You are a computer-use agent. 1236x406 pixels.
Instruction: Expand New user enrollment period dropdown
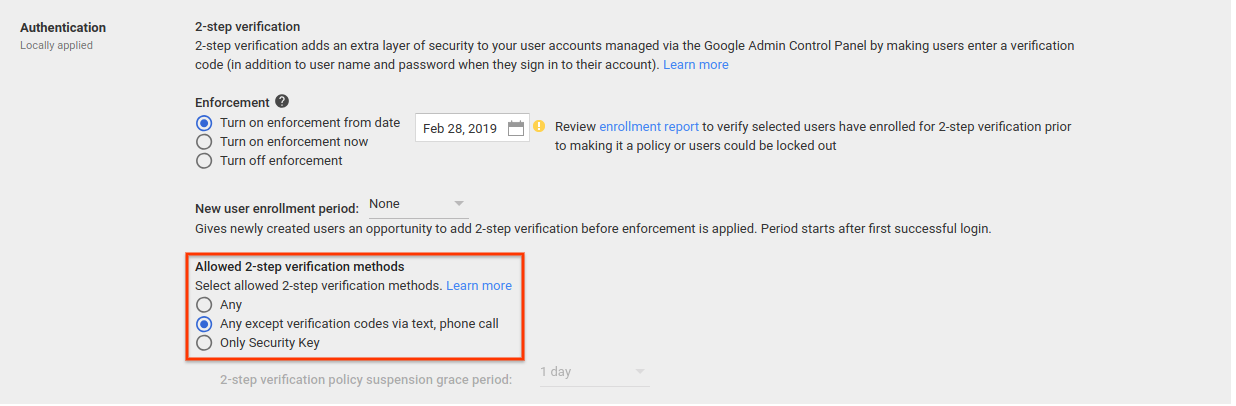(417, 204)
